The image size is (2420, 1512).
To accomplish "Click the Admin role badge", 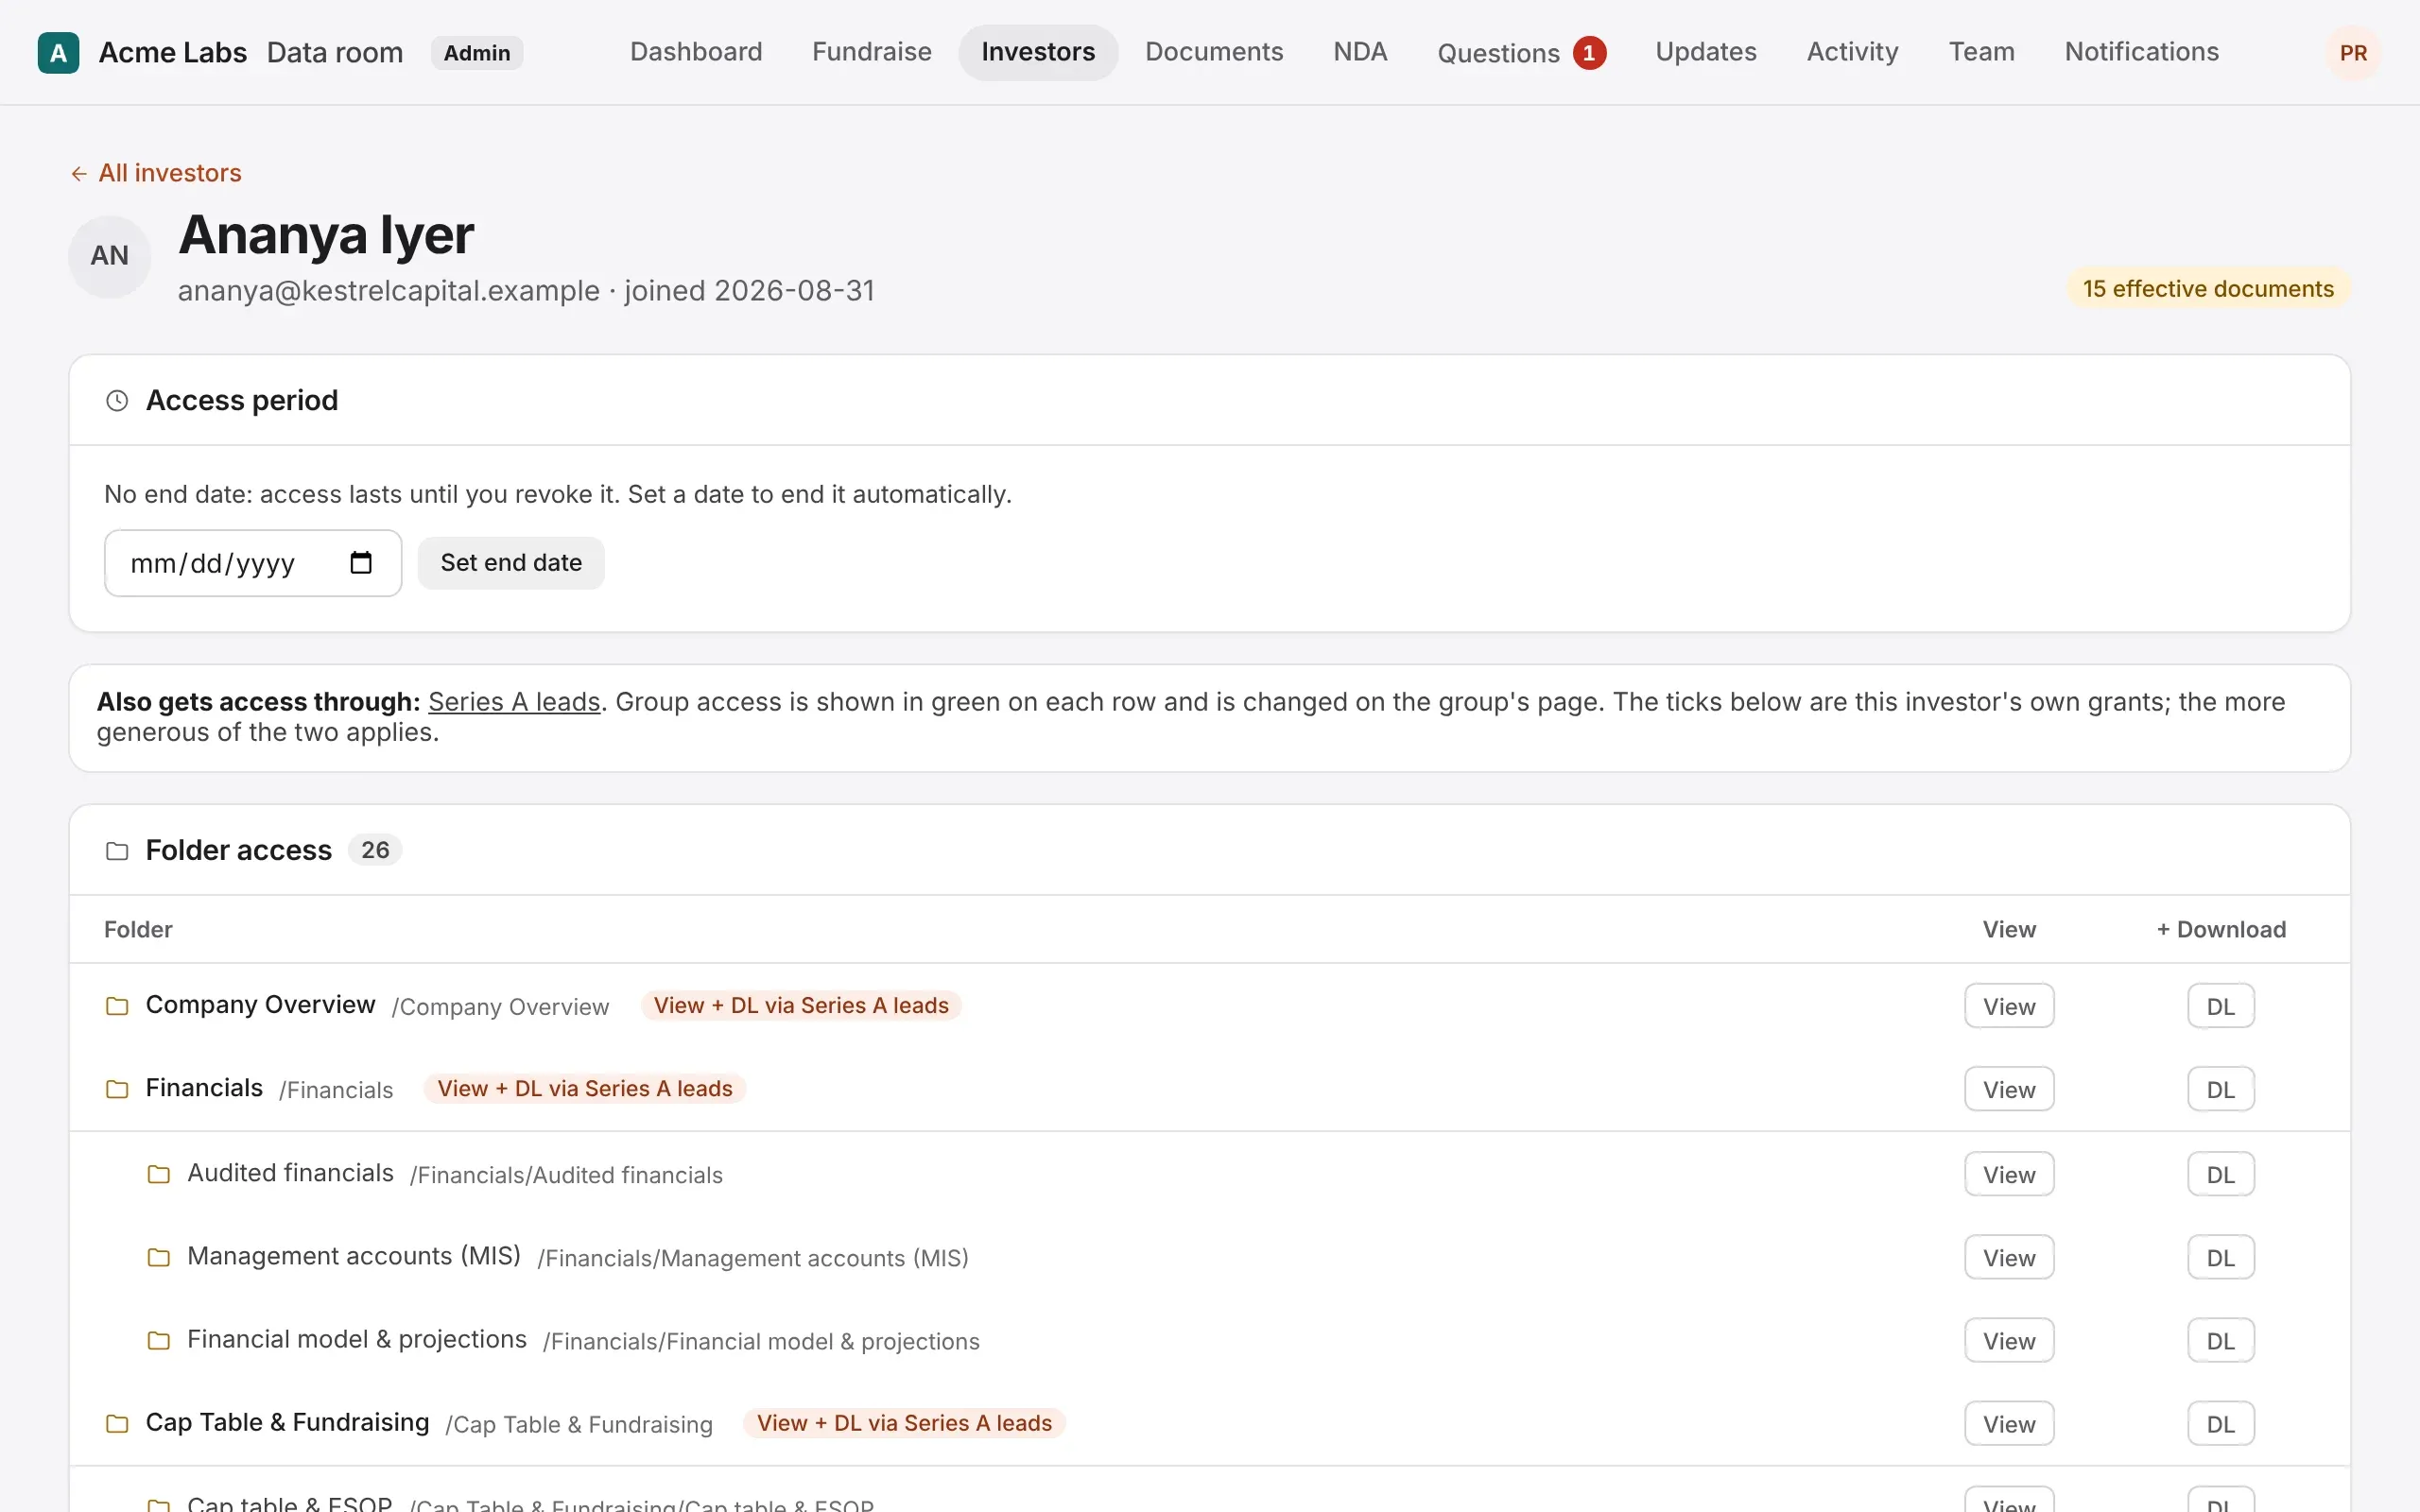I will pyautogui.click(x=476, y=53).
